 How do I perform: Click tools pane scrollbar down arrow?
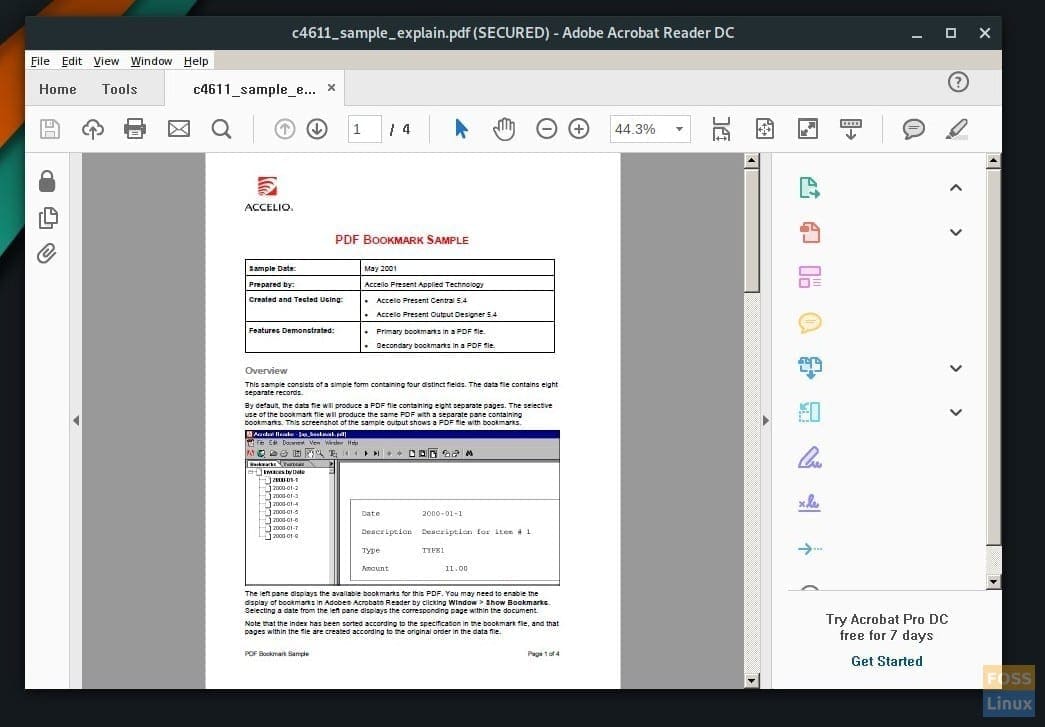point(993,581)
